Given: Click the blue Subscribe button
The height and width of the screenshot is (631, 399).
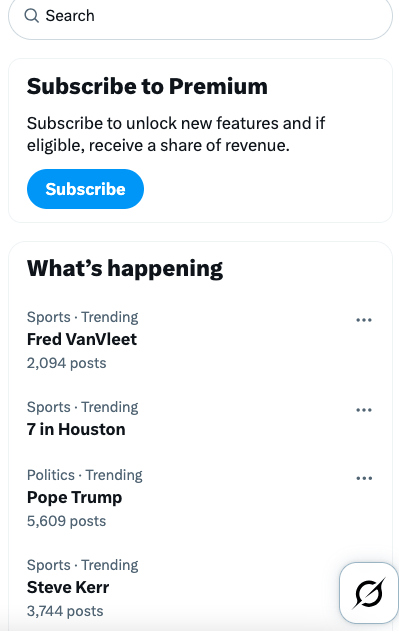Looking at the screenshot, I should click(x=85, y=189).
